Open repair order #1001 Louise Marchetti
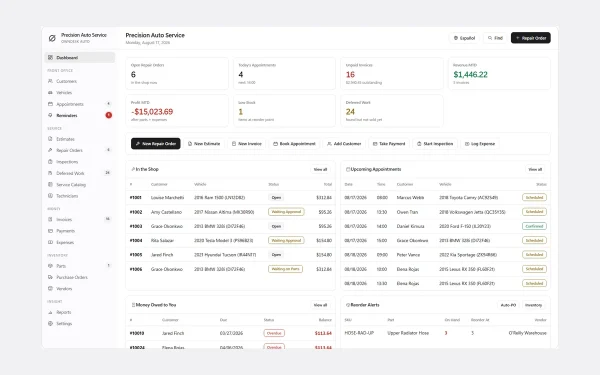600x375 pixels. (x=230, y=197)
